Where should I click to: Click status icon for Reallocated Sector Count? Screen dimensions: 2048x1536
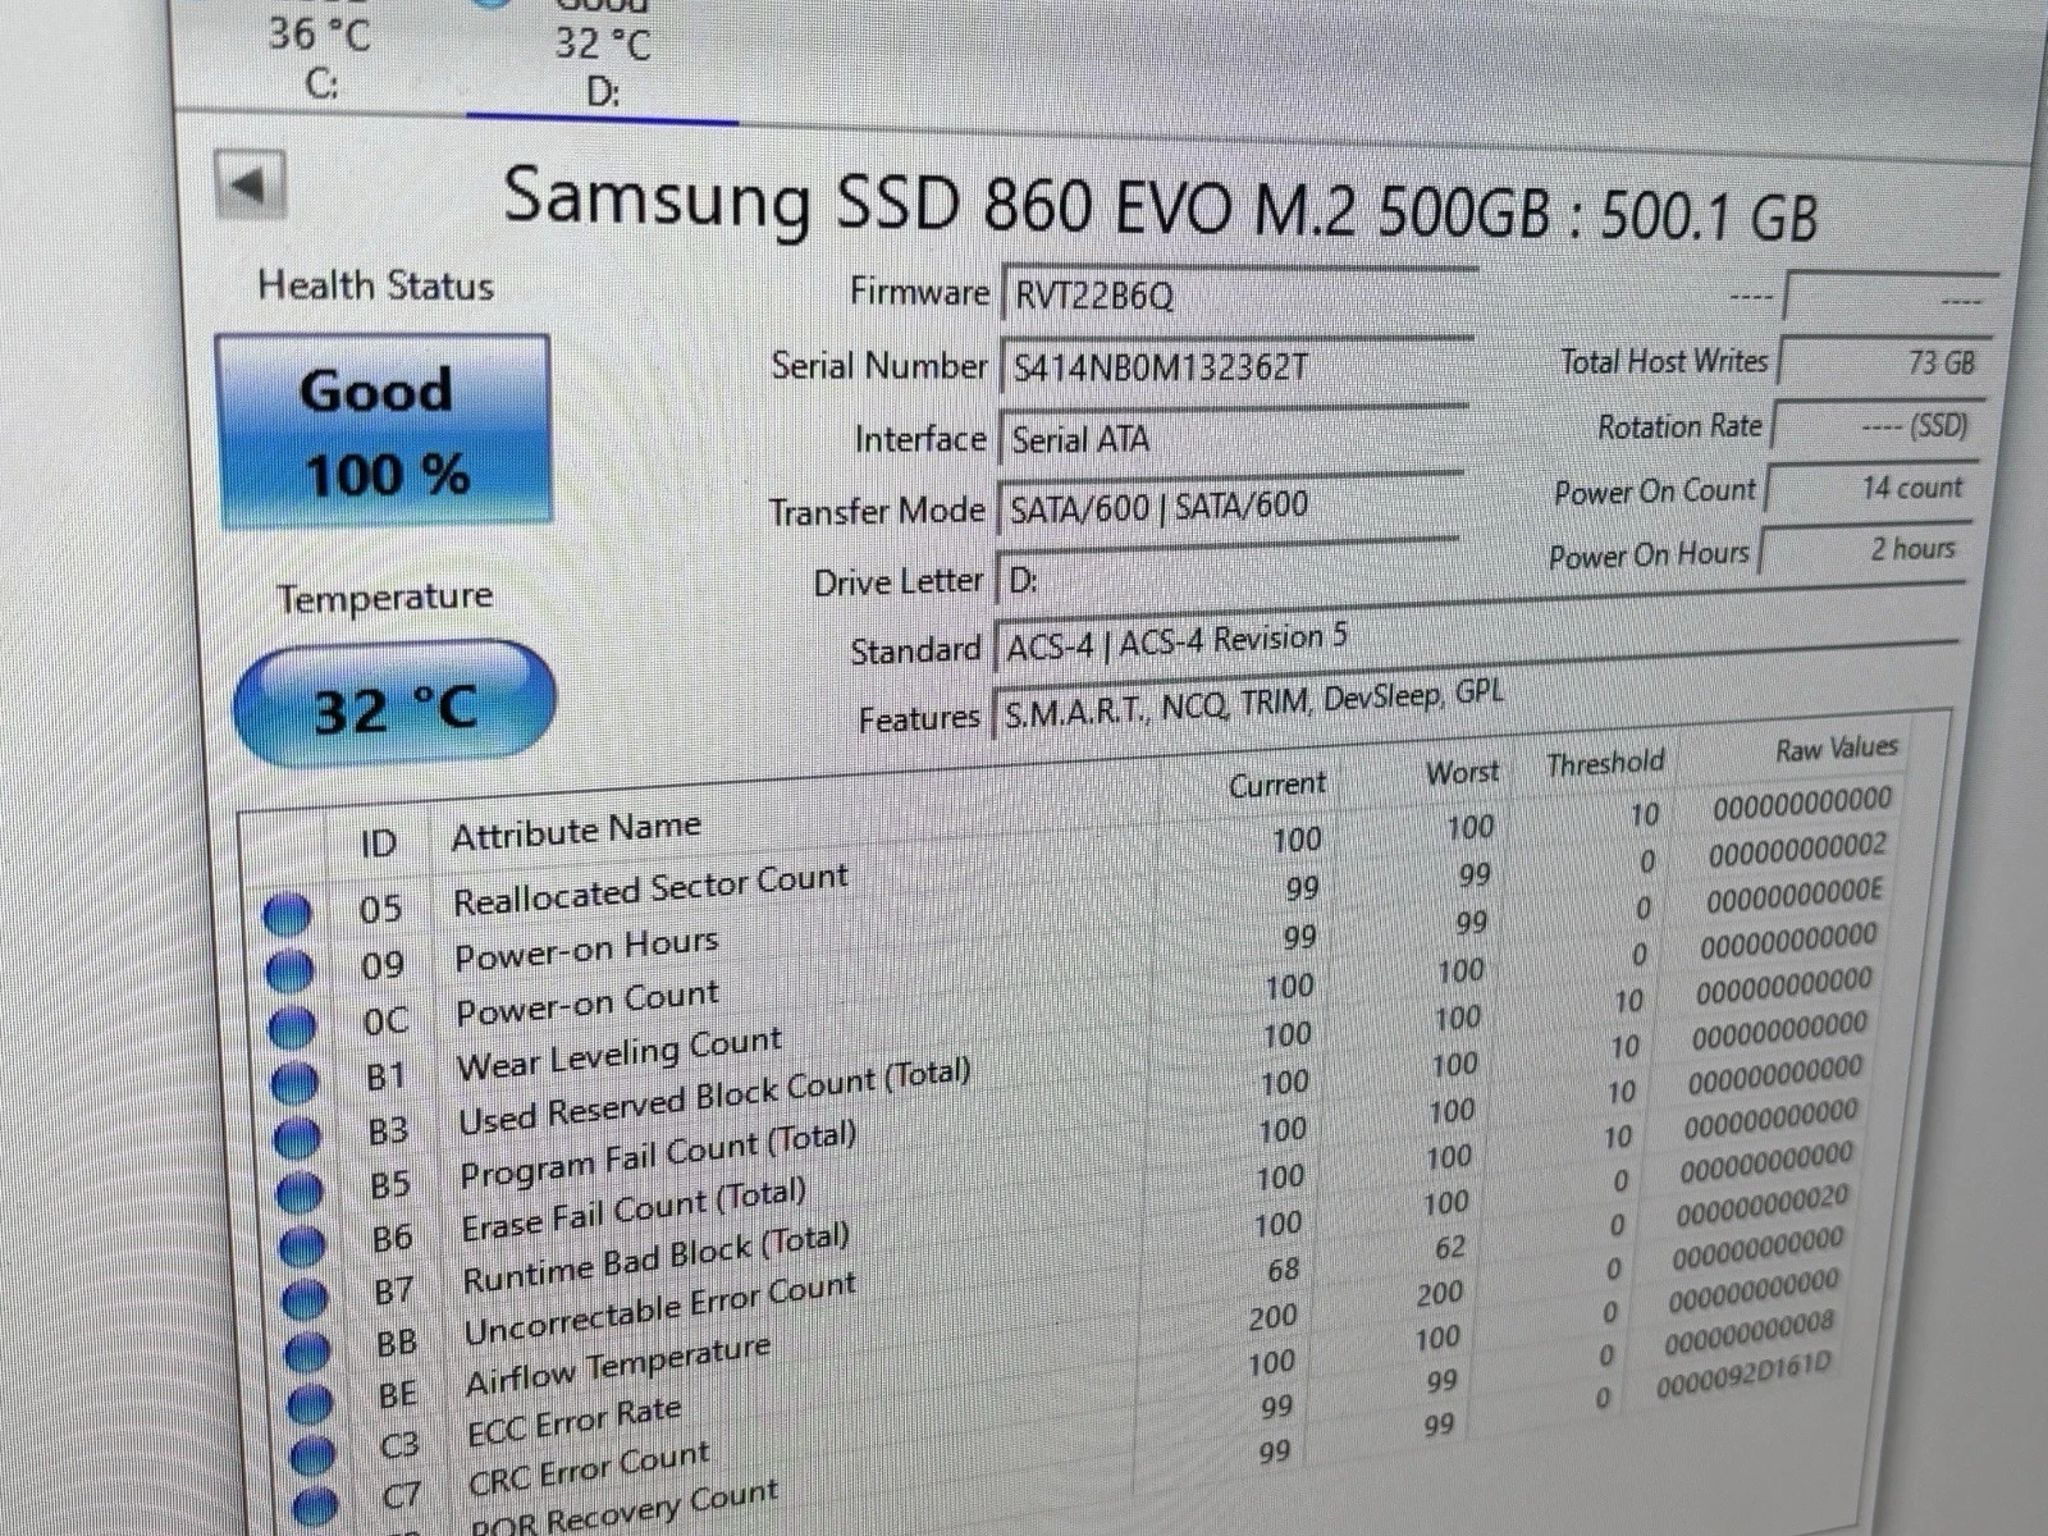tap(287, 915)
